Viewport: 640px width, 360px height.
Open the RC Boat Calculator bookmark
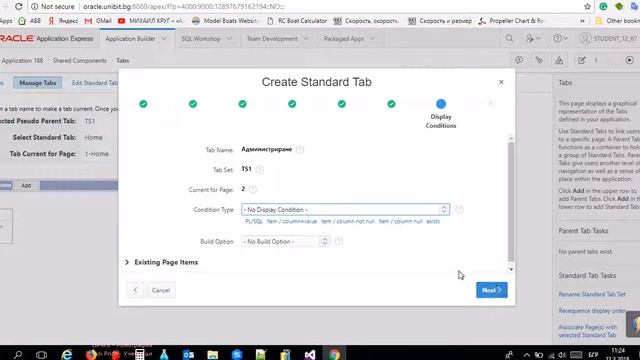click(297, 21)
